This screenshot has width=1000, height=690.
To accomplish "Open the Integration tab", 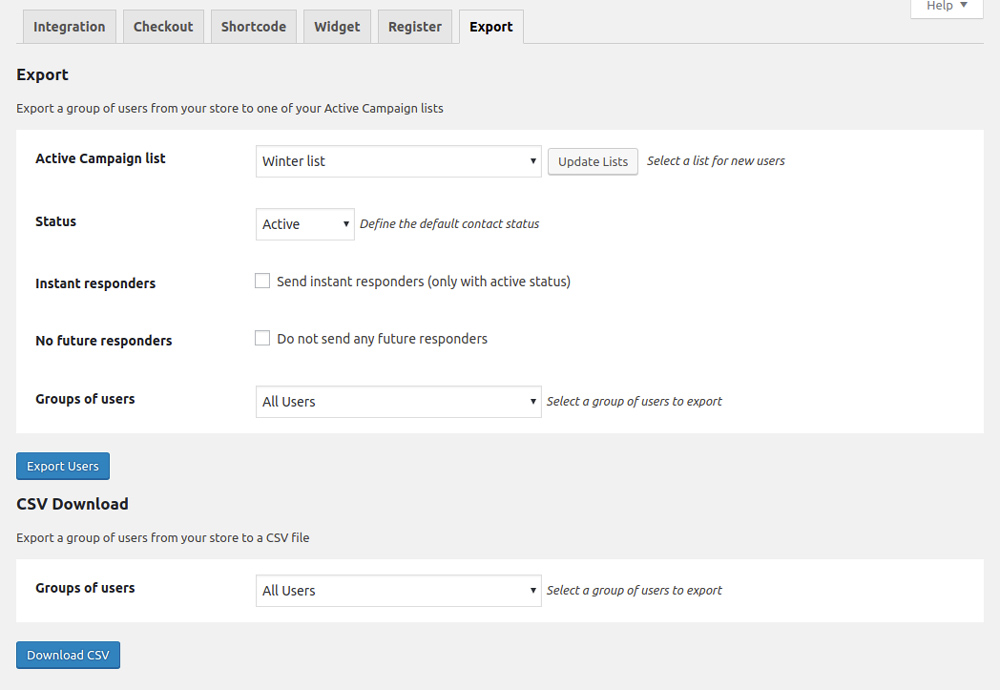I will coord(69,27).
